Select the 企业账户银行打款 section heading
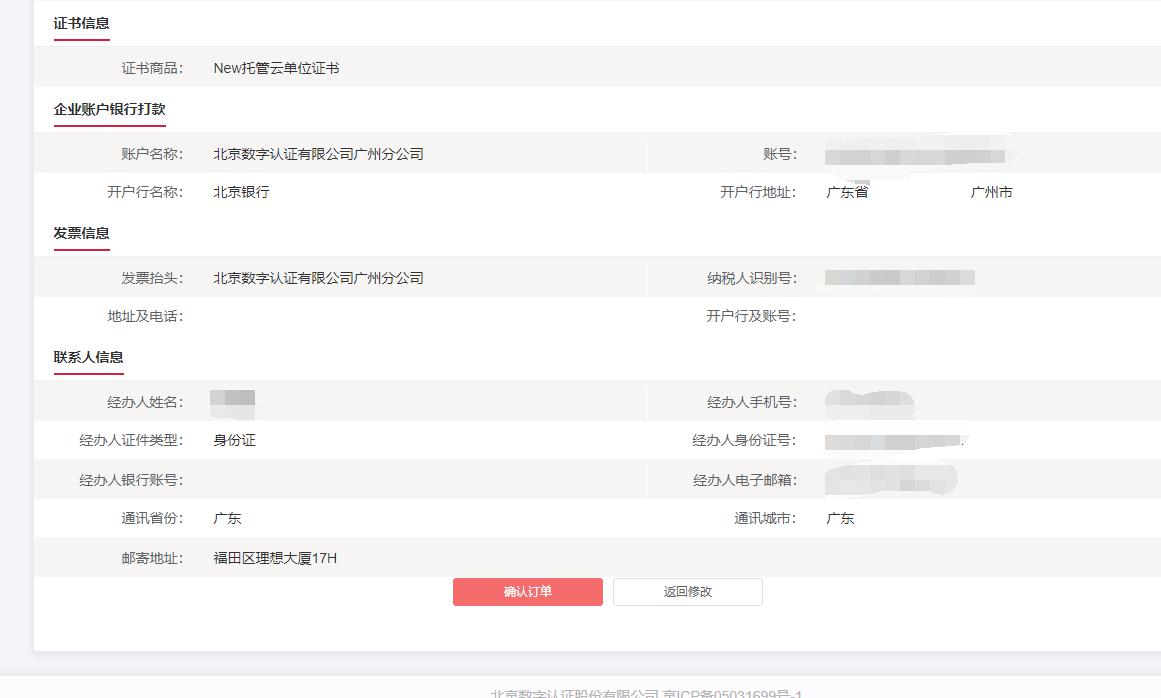 point(109,110)
